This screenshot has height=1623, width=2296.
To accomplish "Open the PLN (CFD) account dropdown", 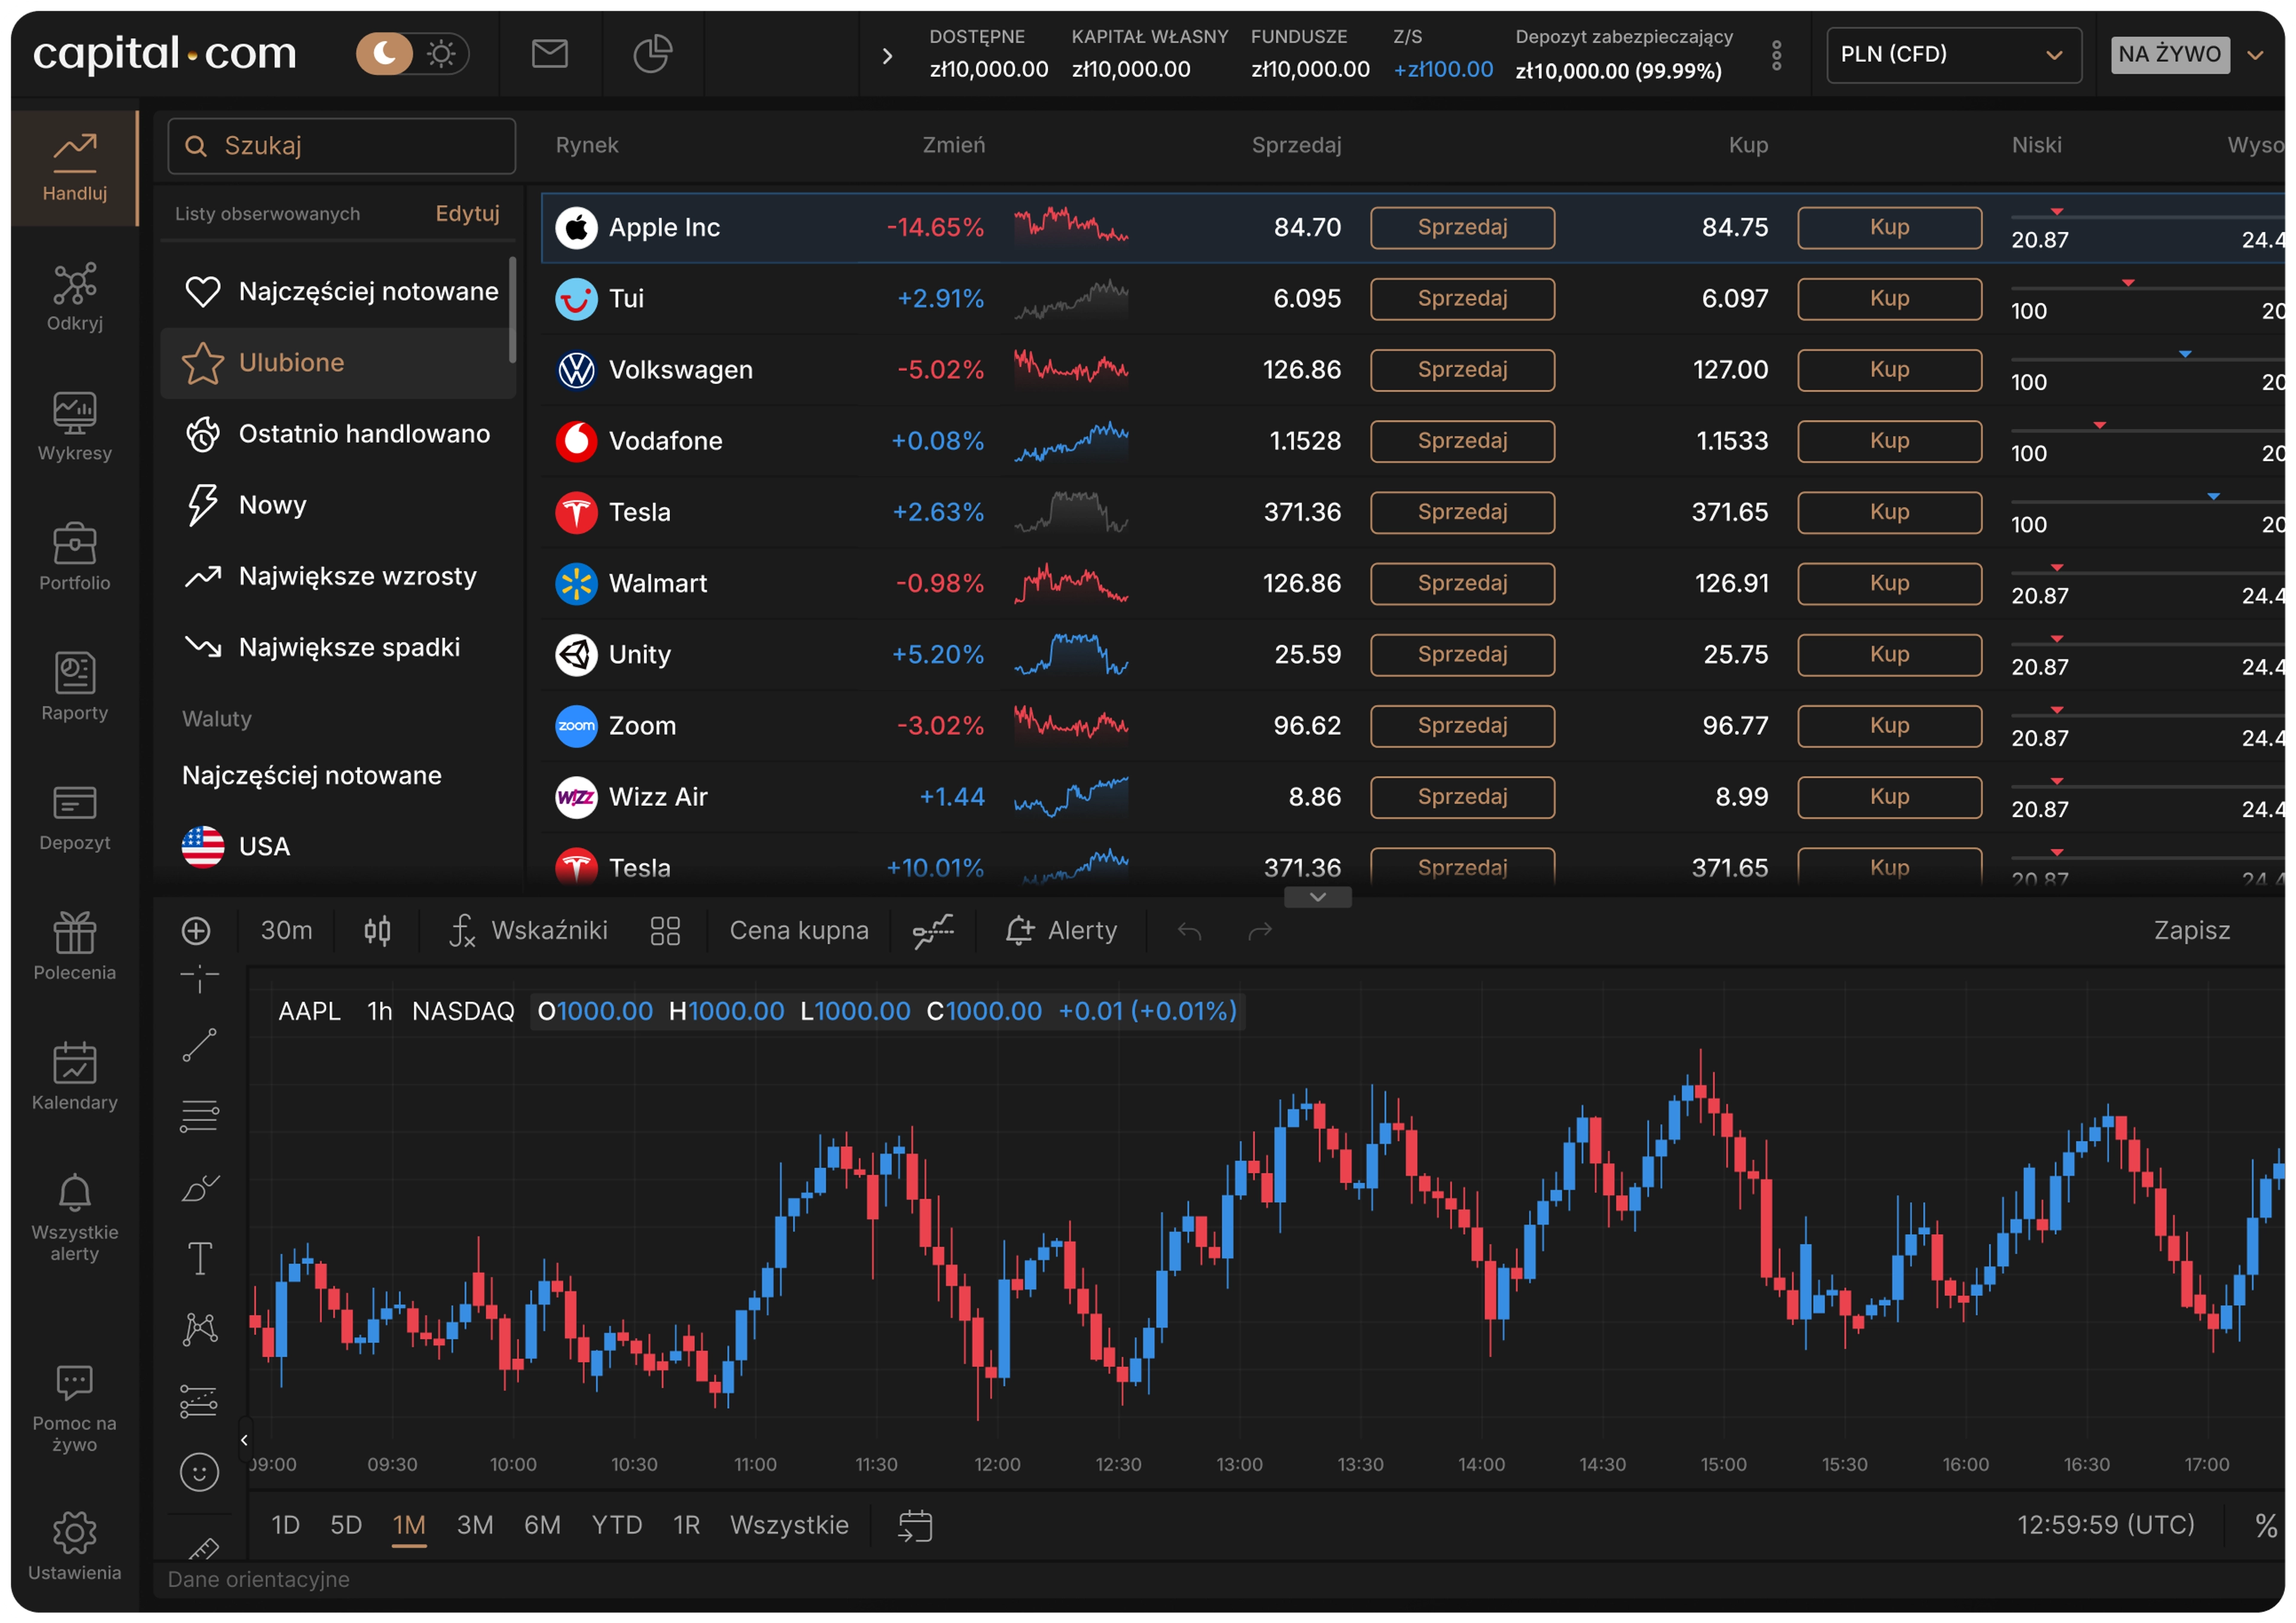I will 1953,55.
